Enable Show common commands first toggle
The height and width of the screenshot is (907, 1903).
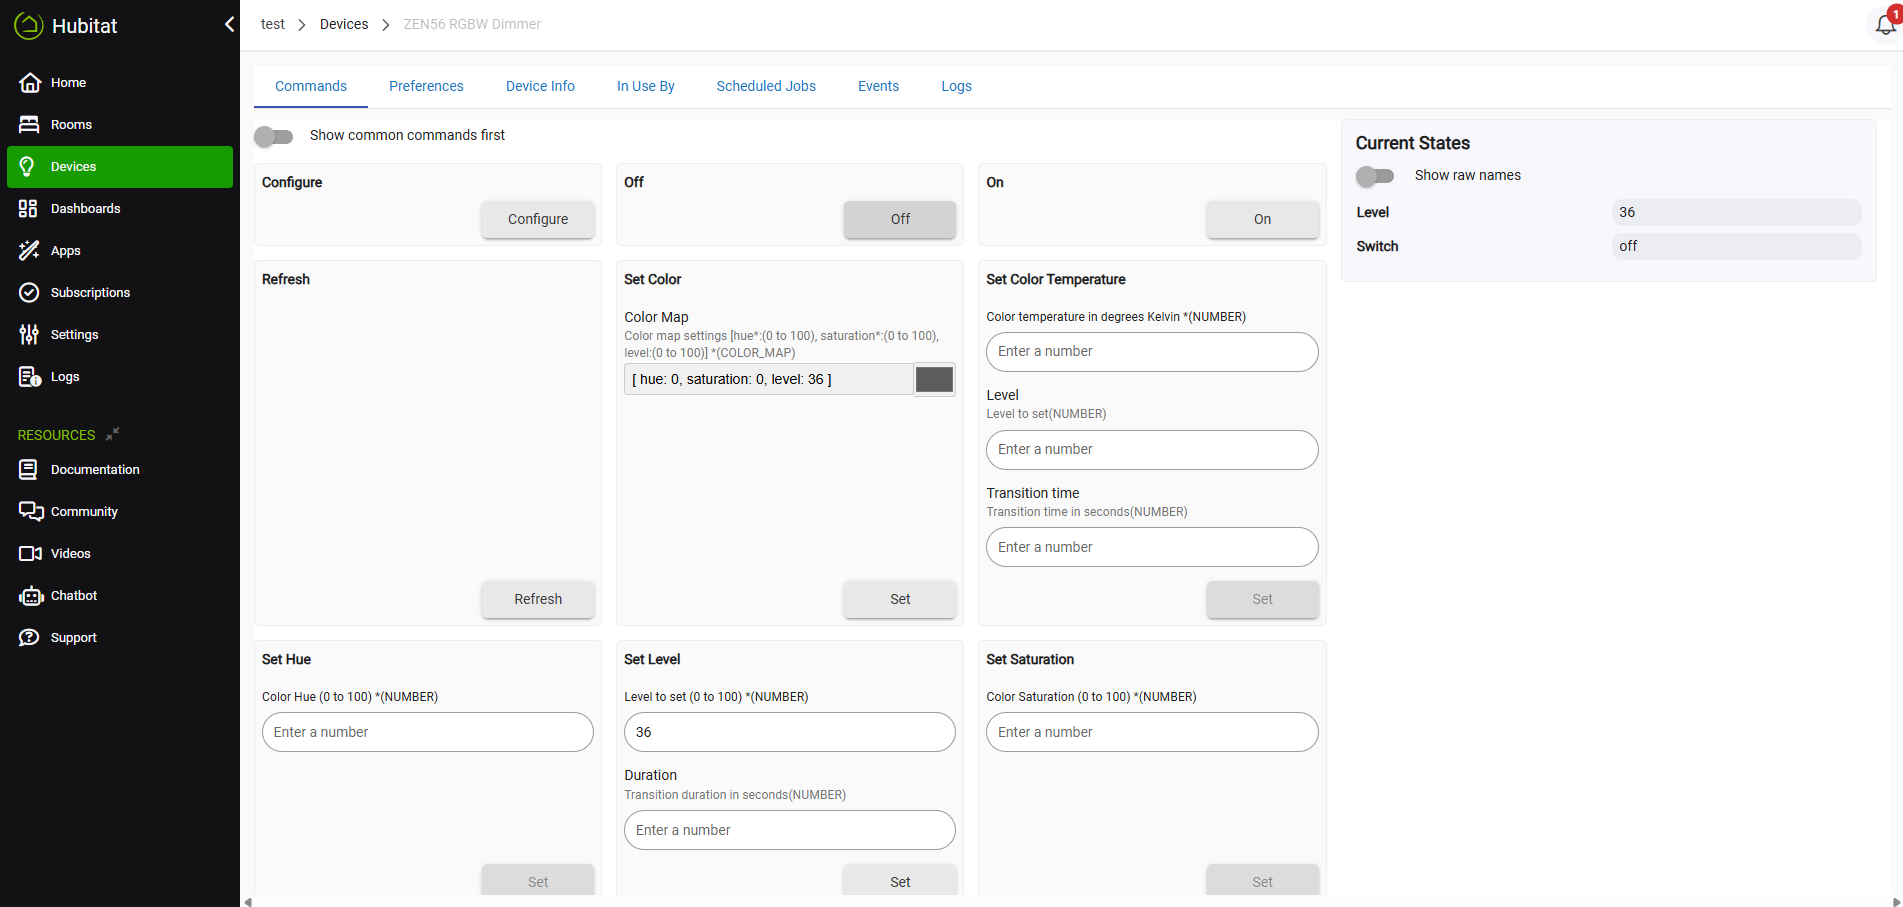(274, 136)
